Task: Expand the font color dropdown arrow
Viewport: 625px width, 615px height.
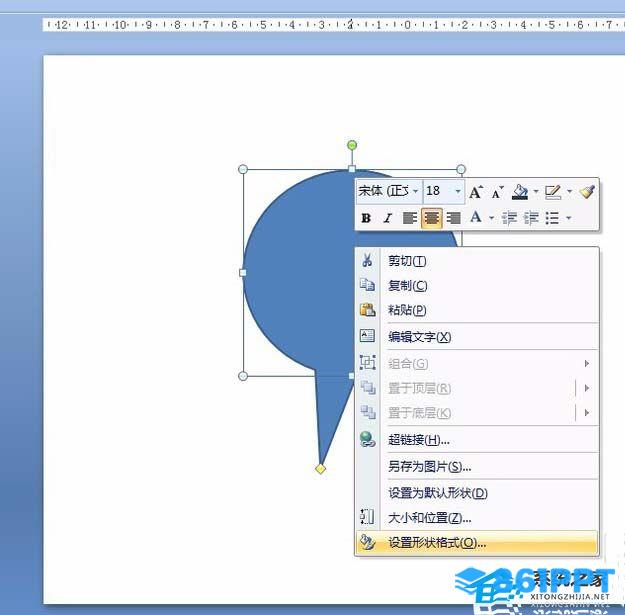Action: tap(491, 218)
